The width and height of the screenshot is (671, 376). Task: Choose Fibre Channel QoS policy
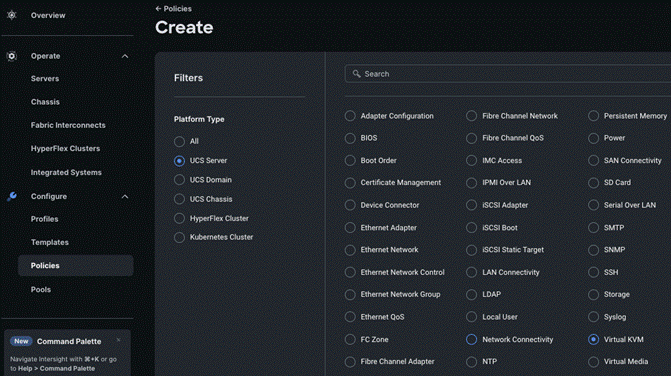click(x=472, y=138)
